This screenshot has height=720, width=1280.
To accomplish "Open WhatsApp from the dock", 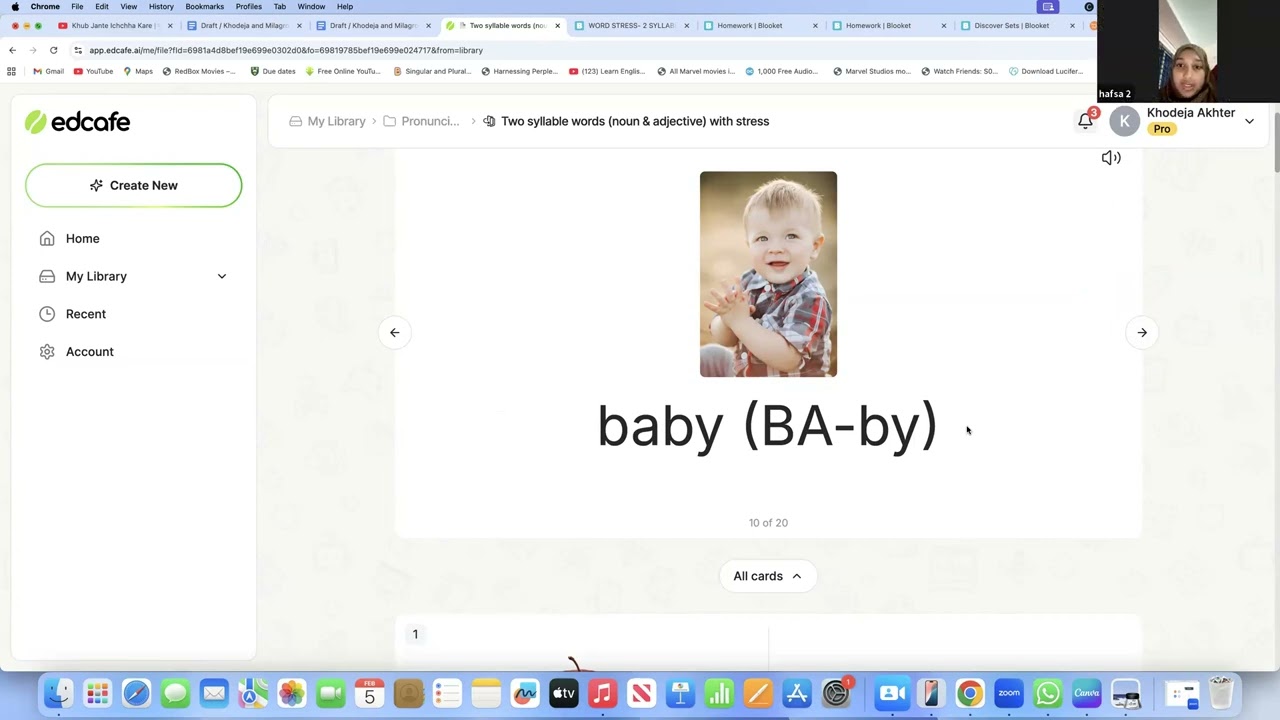I will 1048,693.
